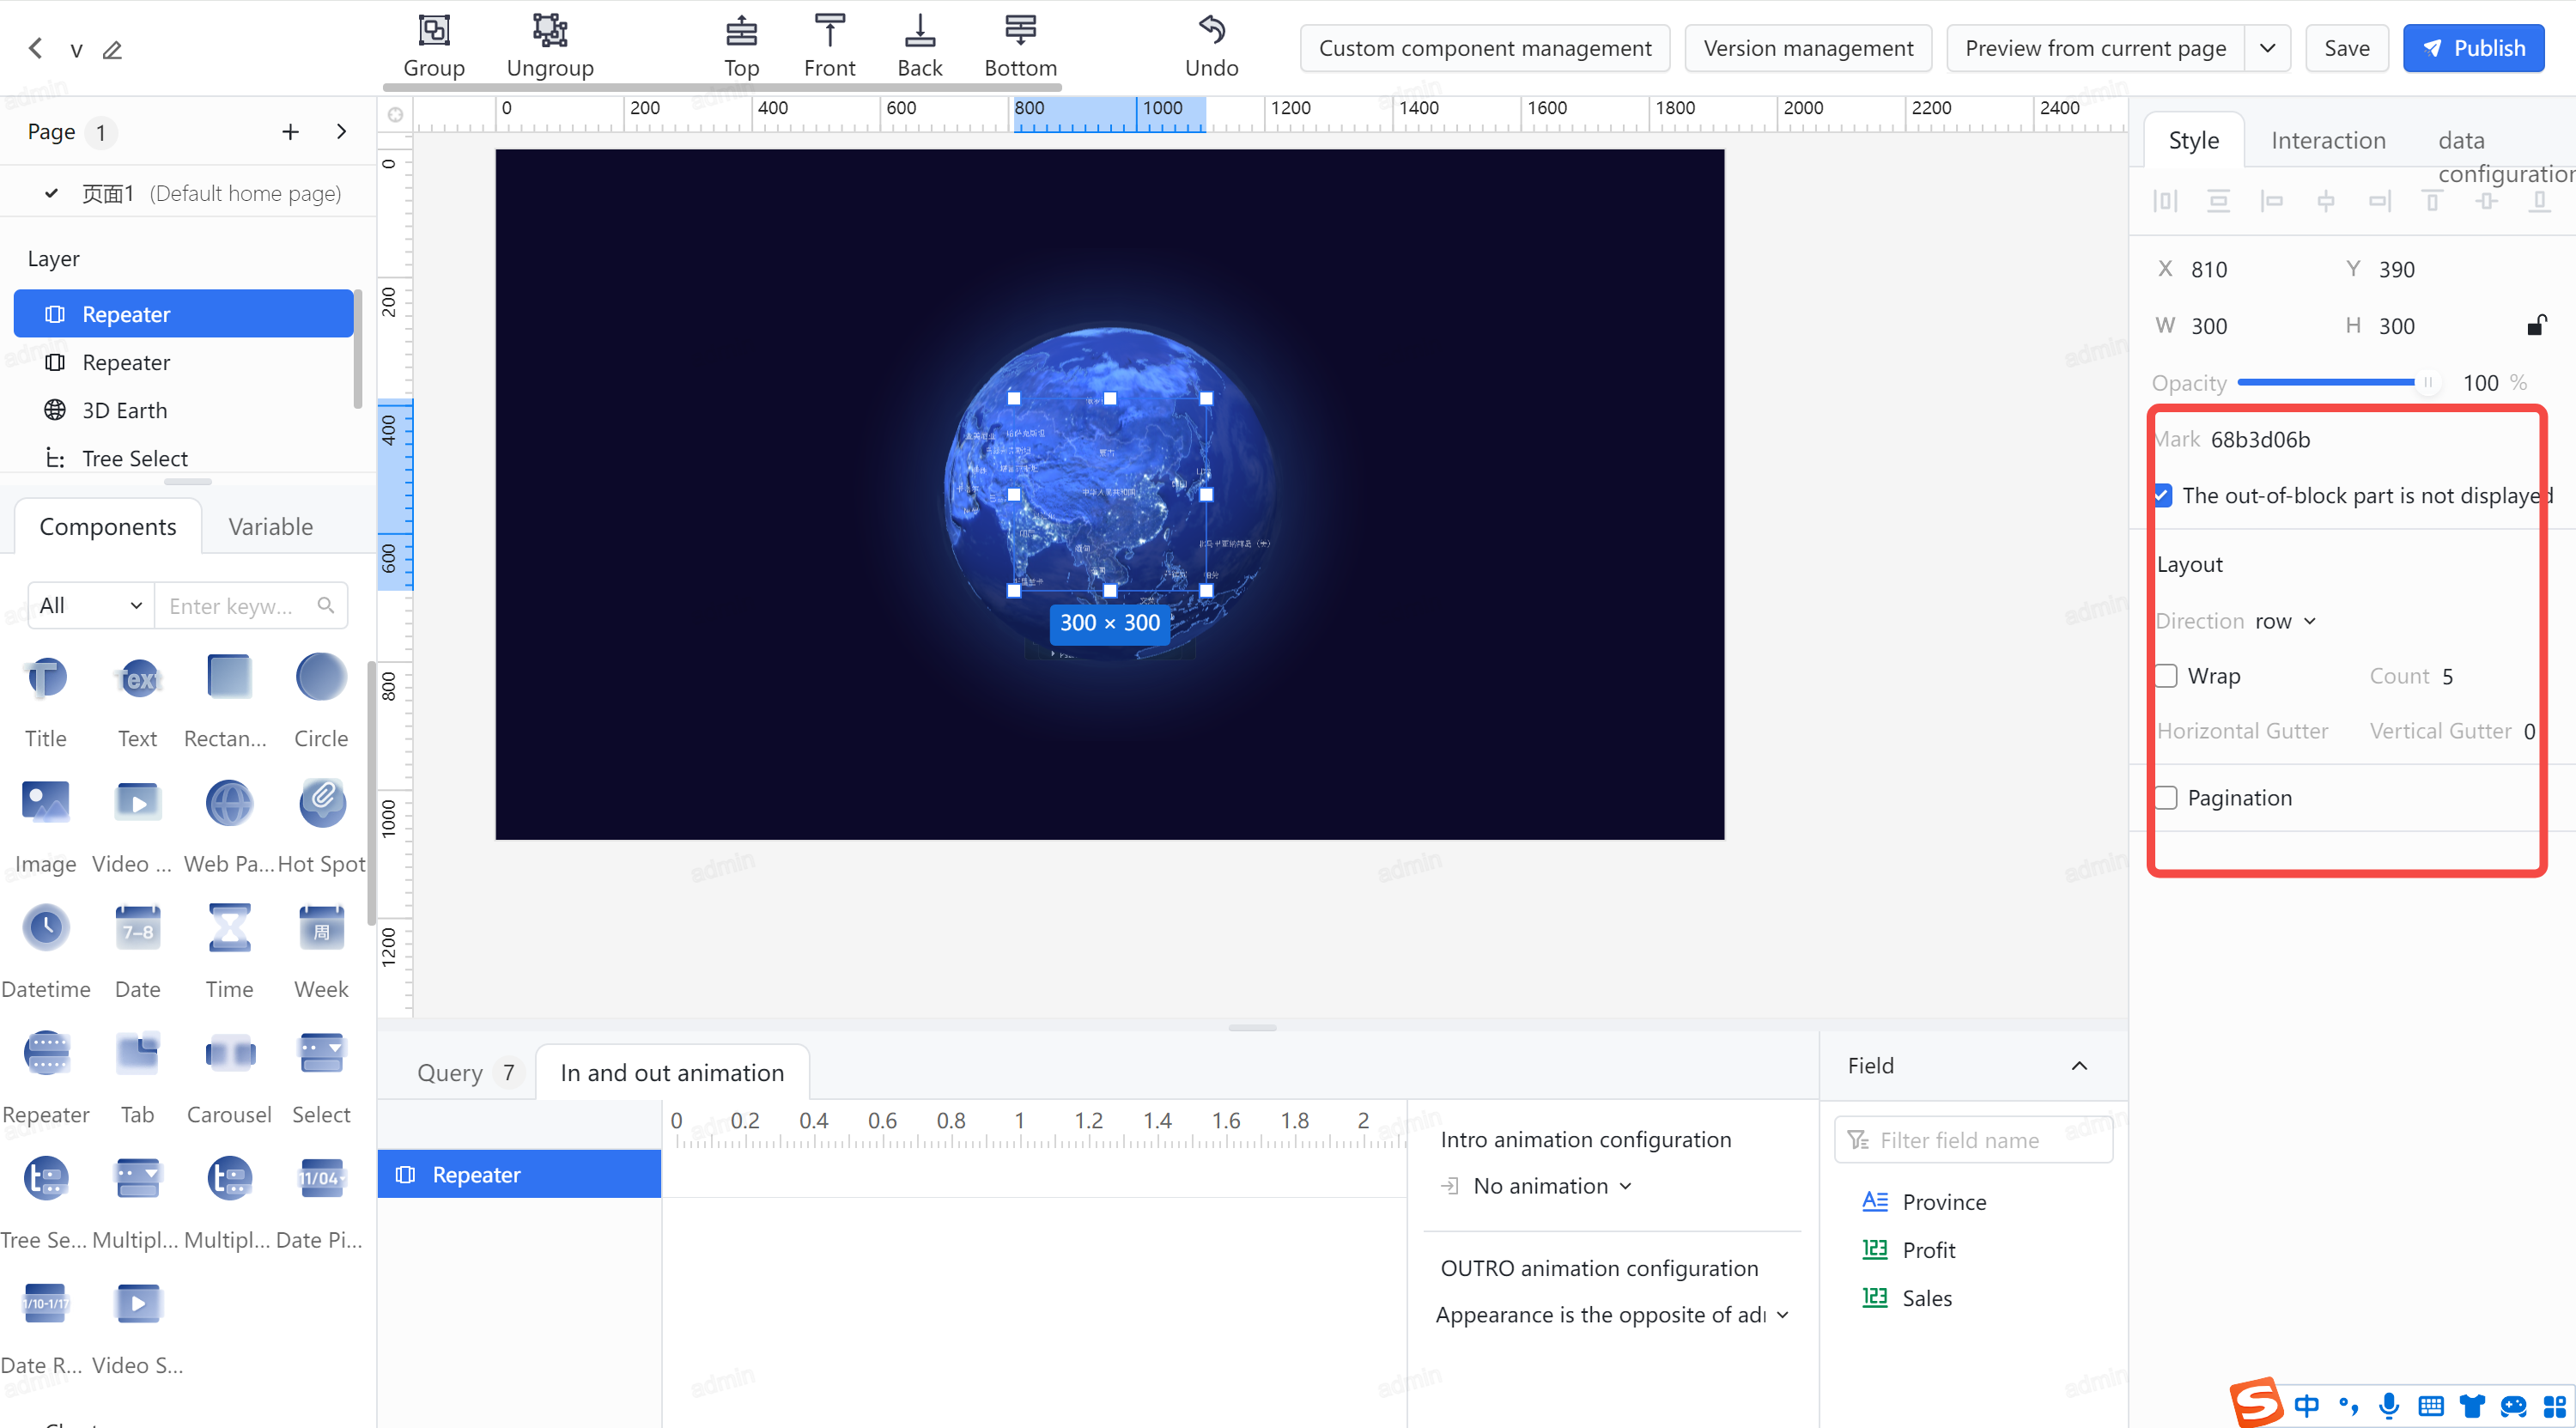Select the second Repeater layer

coord(184,362)
